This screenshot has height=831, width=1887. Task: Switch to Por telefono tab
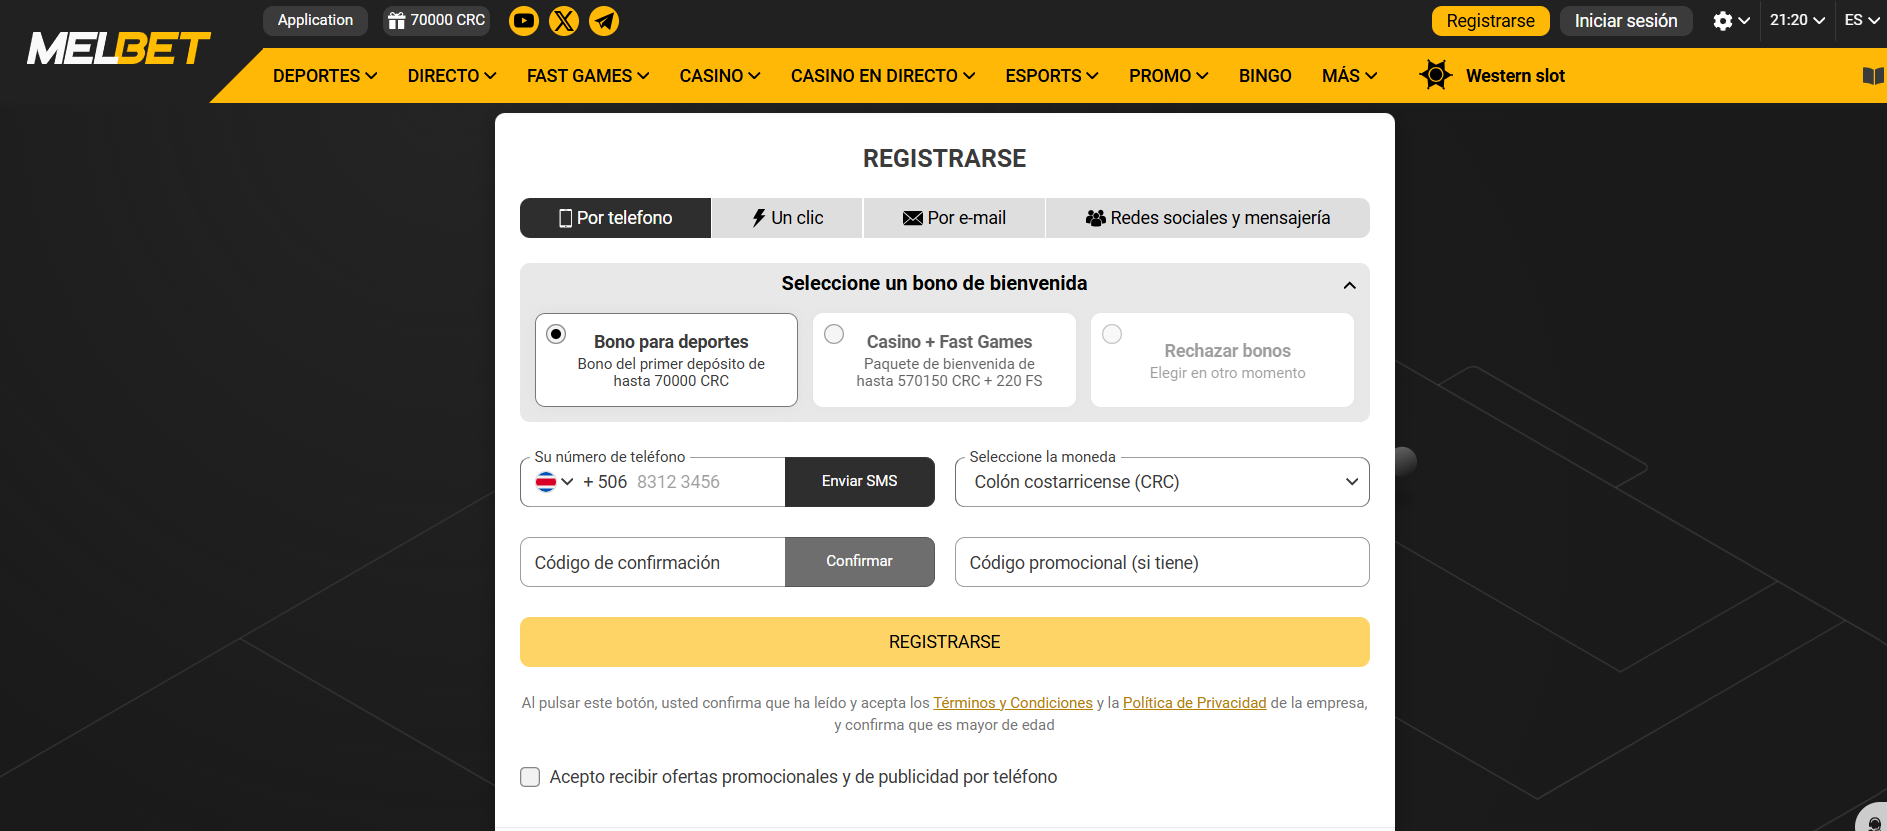(615, 218)
